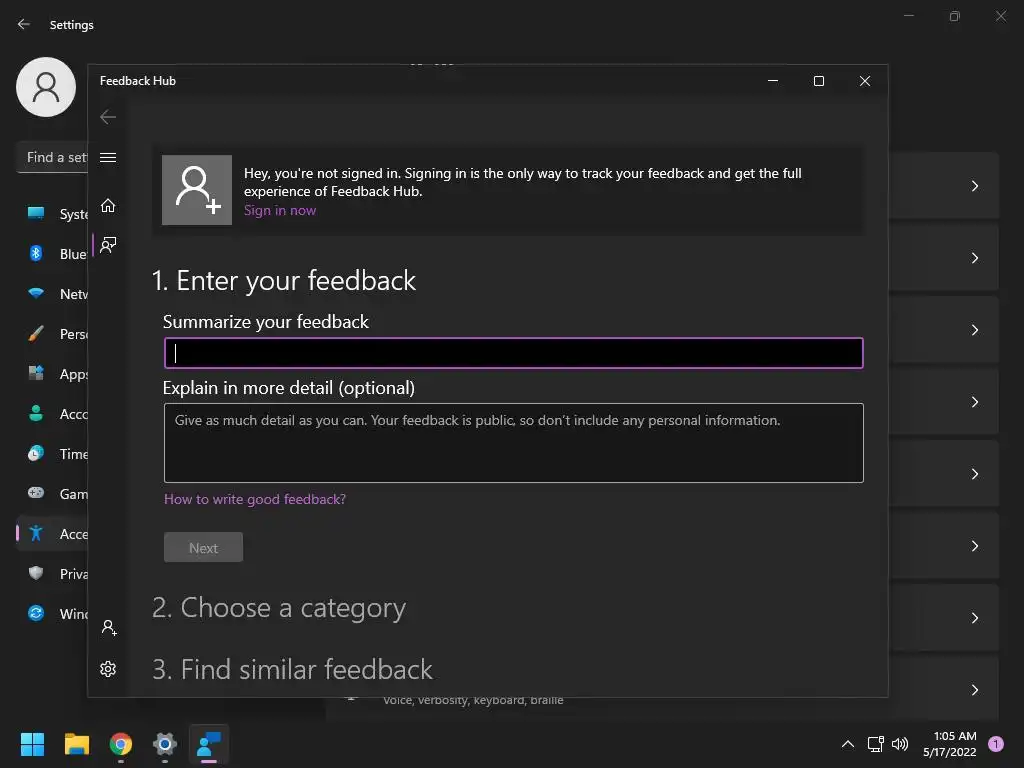Viewport: 1024px width, 768px height.
Task: Open Network section in Settings sidebar
Action: (x=52, y=294)
